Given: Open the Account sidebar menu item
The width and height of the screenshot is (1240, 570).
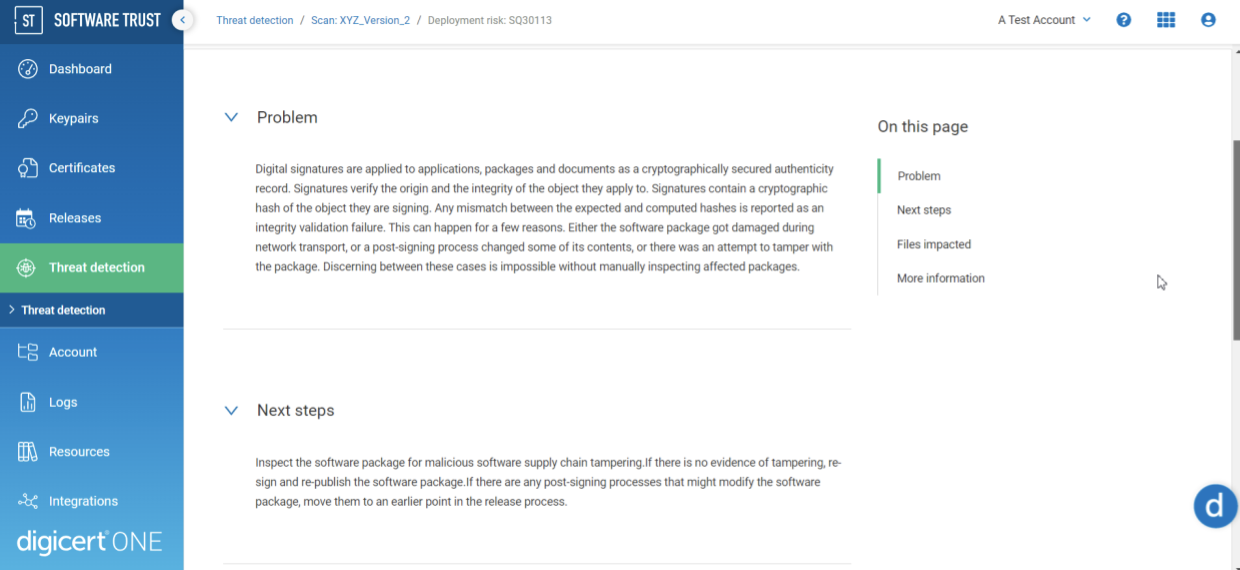Looking at the screenshot, I should 73,352.
